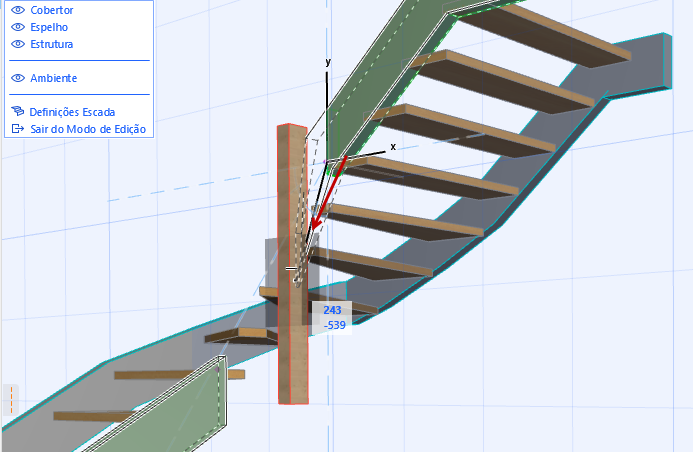
Task: Click the x axis label of the coordinate origin
Action: click(393, 147)
